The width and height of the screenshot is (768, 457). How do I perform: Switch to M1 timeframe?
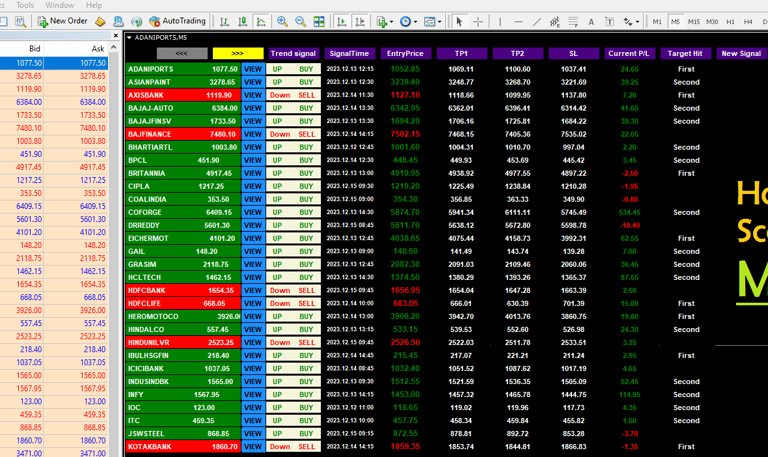pos(657,22)
